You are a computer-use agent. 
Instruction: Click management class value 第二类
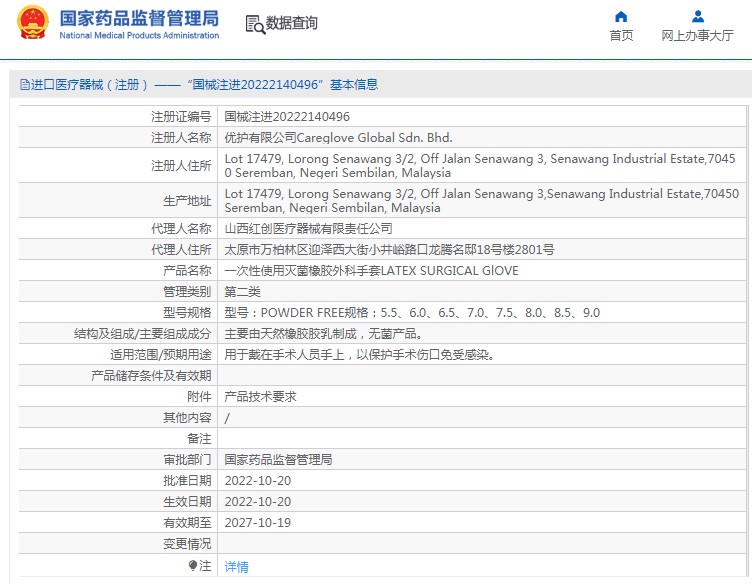click(x=243, y=292)
